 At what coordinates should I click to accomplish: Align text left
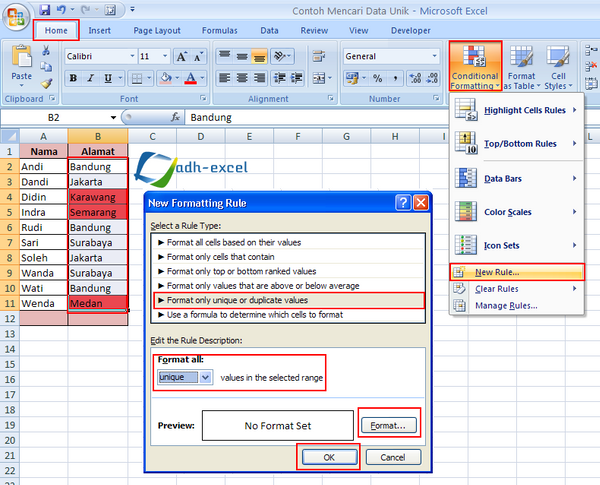(x=225, y=78)
